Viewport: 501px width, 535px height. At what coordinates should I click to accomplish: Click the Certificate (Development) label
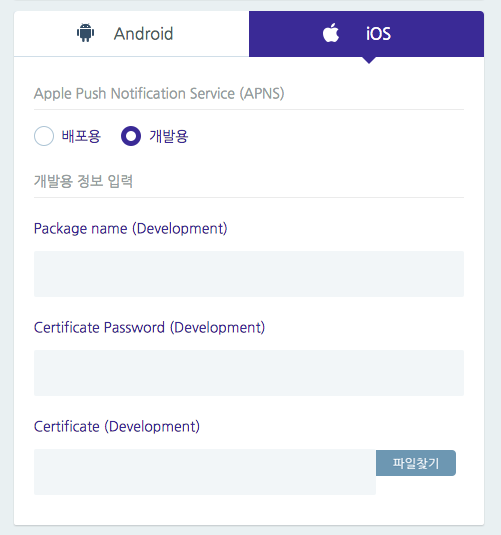coord(117,426)
